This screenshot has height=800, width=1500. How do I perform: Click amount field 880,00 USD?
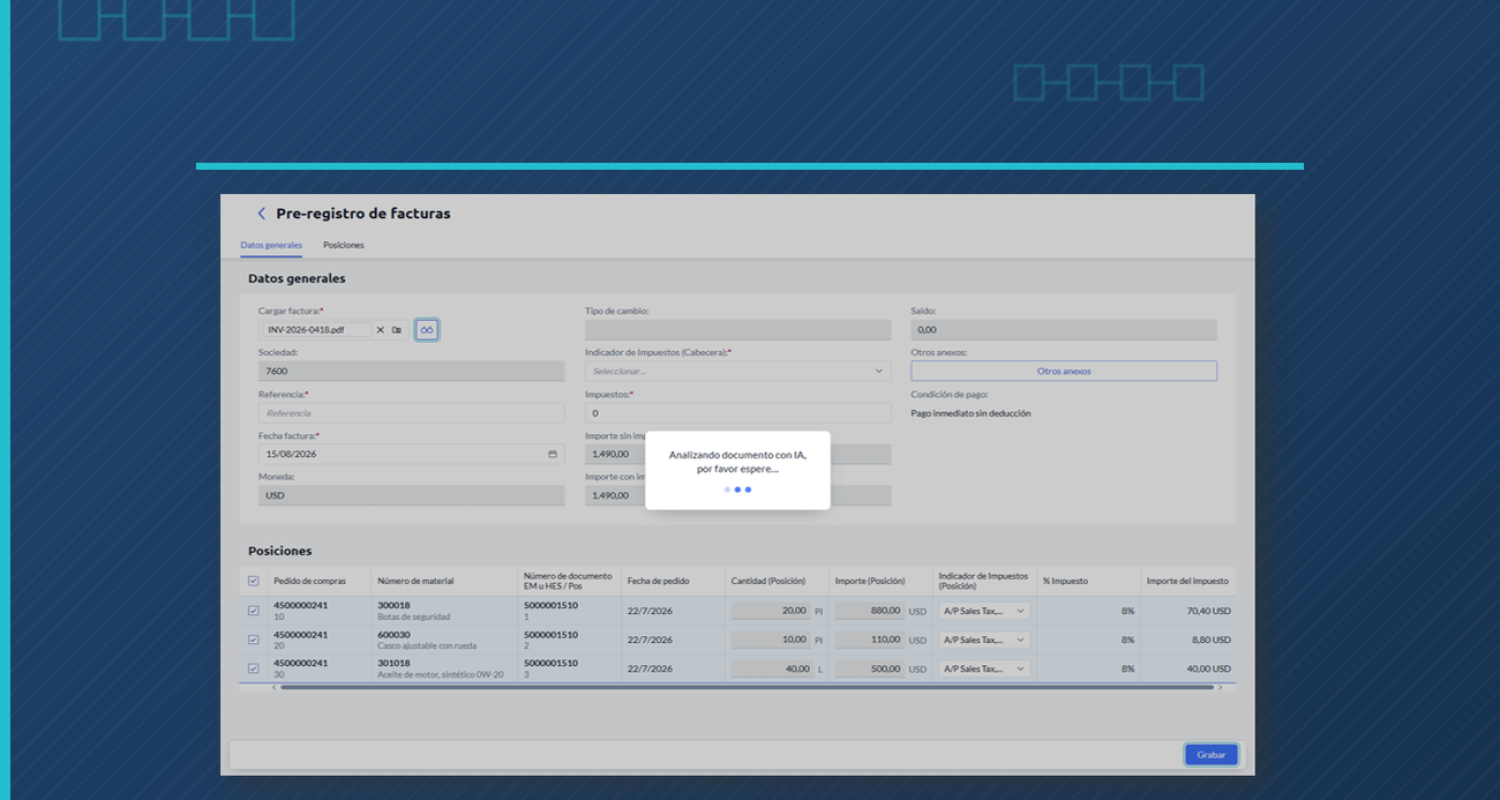tap(870, 611)
